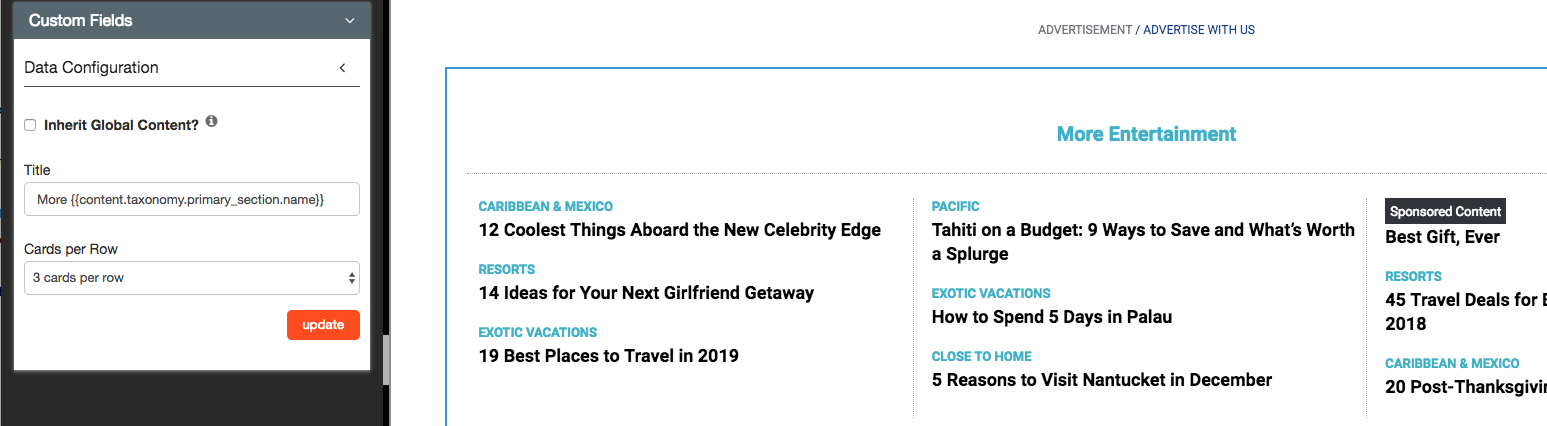Click the Pacific category label
The image size is (1547, 426).
click(x=956, y=206)
